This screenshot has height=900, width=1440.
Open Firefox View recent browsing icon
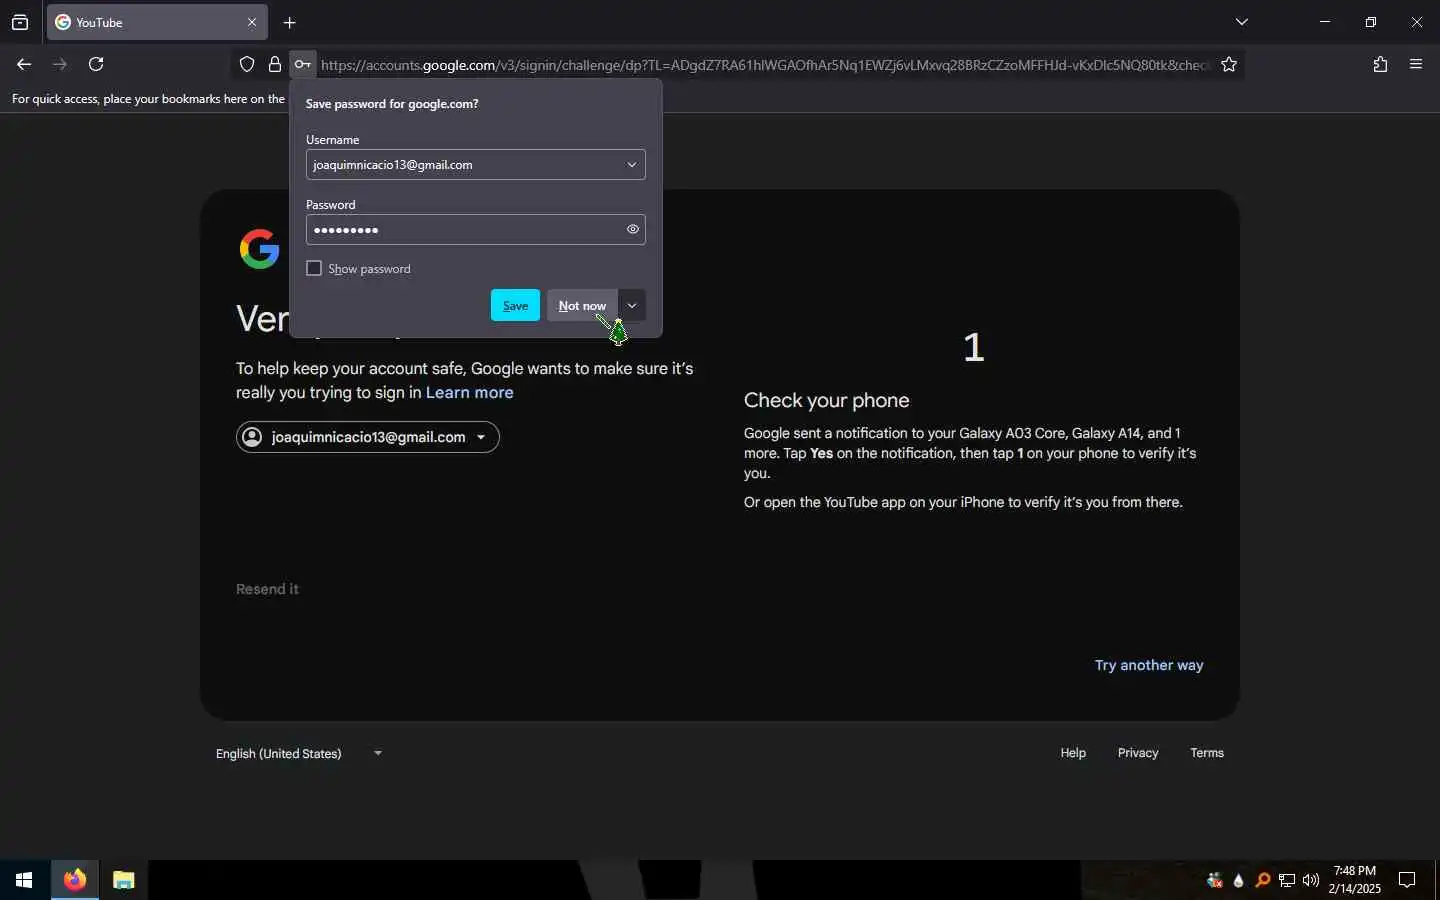tap(20, 22)
